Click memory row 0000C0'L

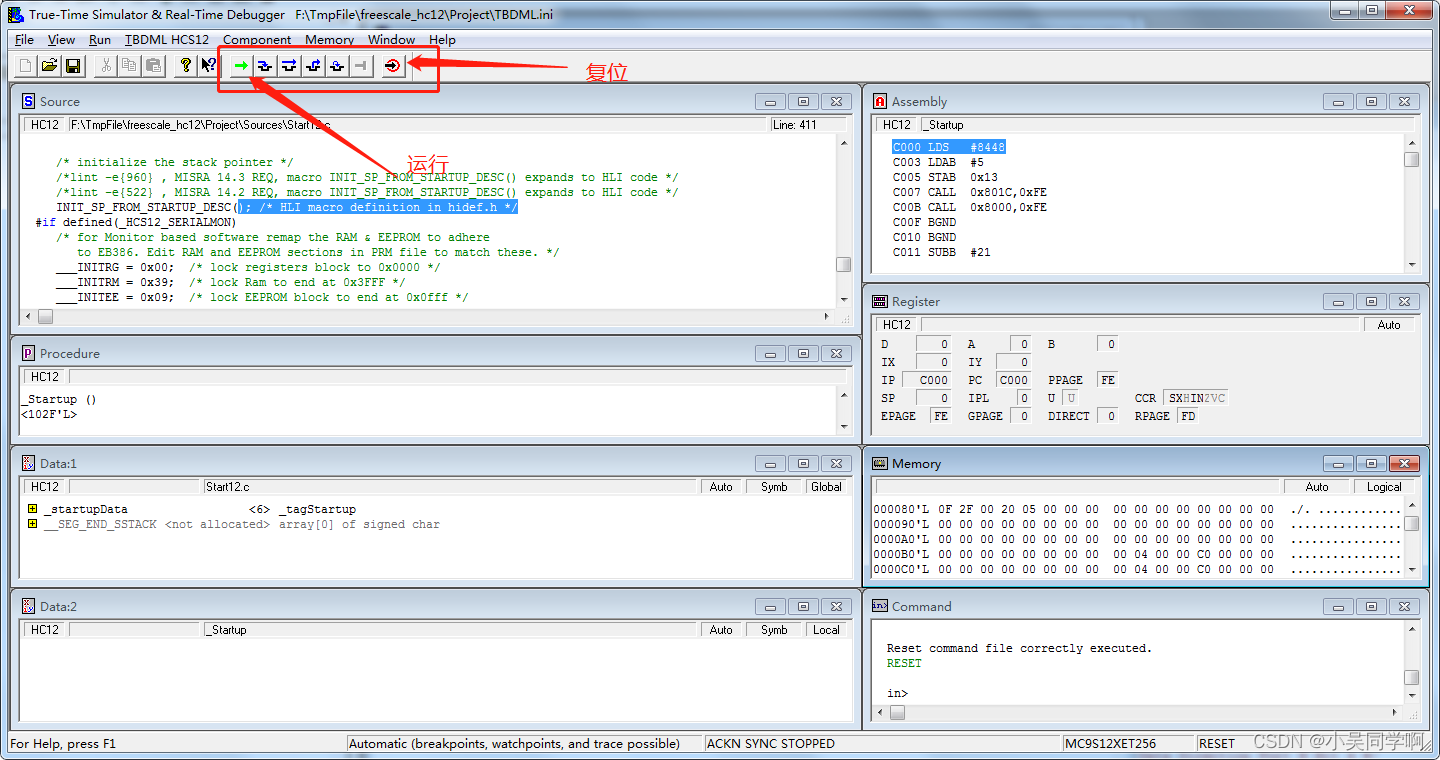[1137, 569]
